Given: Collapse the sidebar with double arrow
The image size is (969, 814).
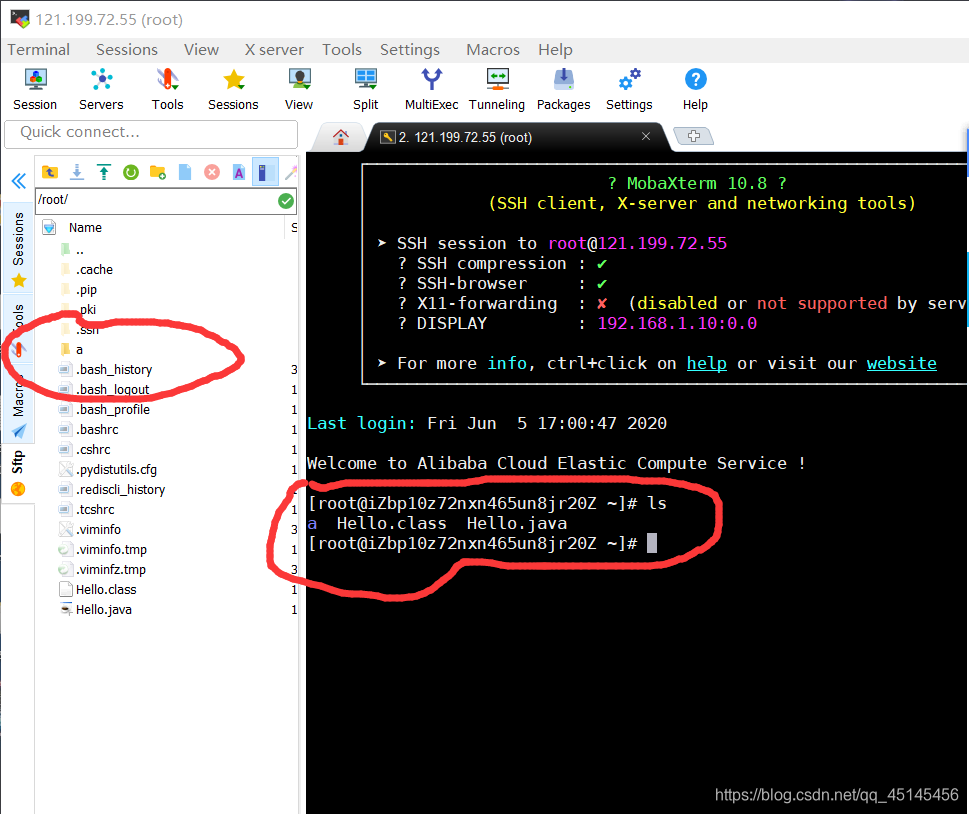Looking at the screenshot, I should (x=19, y=181).
